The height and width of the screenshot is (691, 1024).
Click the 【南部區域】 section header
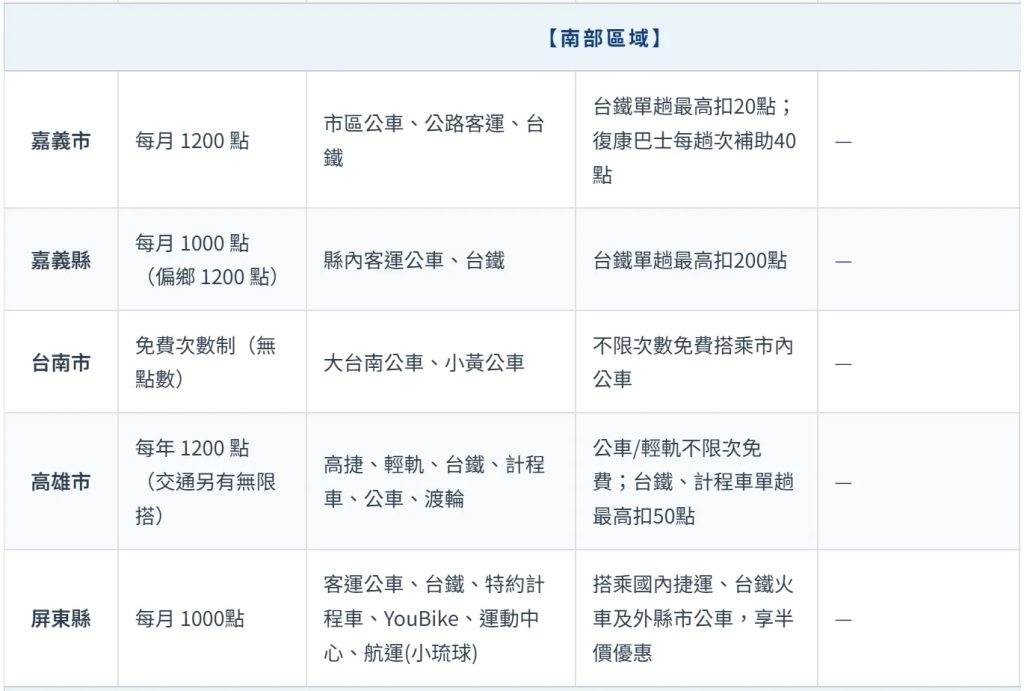(x=604, y=38)
